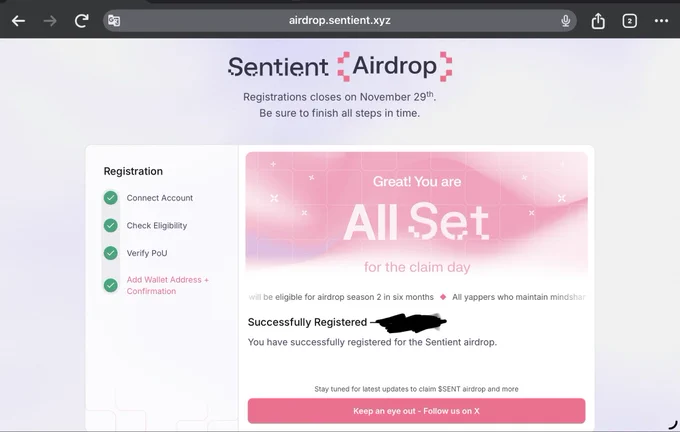680x432 pixels.
Task: Open Add Wallet Address + Confirmation step
Action: [167, 285]
